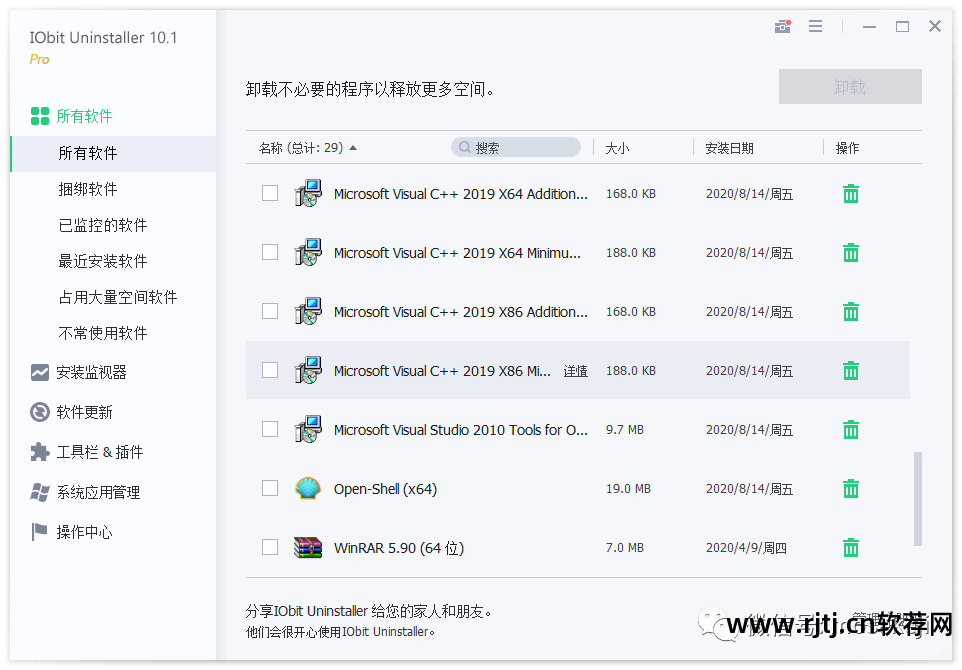The width and height of the screenshot is (962, 670).
Task: Click the 所有软件 green section header text
Action: [x=84, y=116]
